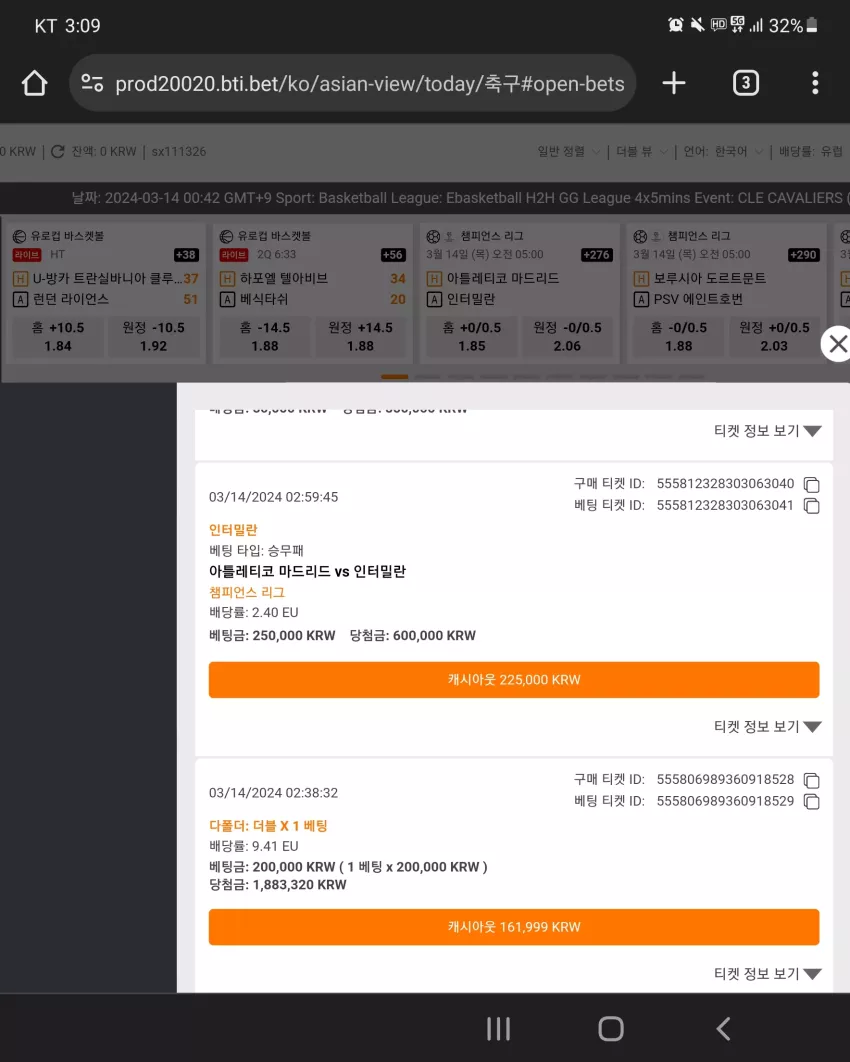Open +38 more markets for U-방카 game
The image size is (850, 1062).
(186, 255)
